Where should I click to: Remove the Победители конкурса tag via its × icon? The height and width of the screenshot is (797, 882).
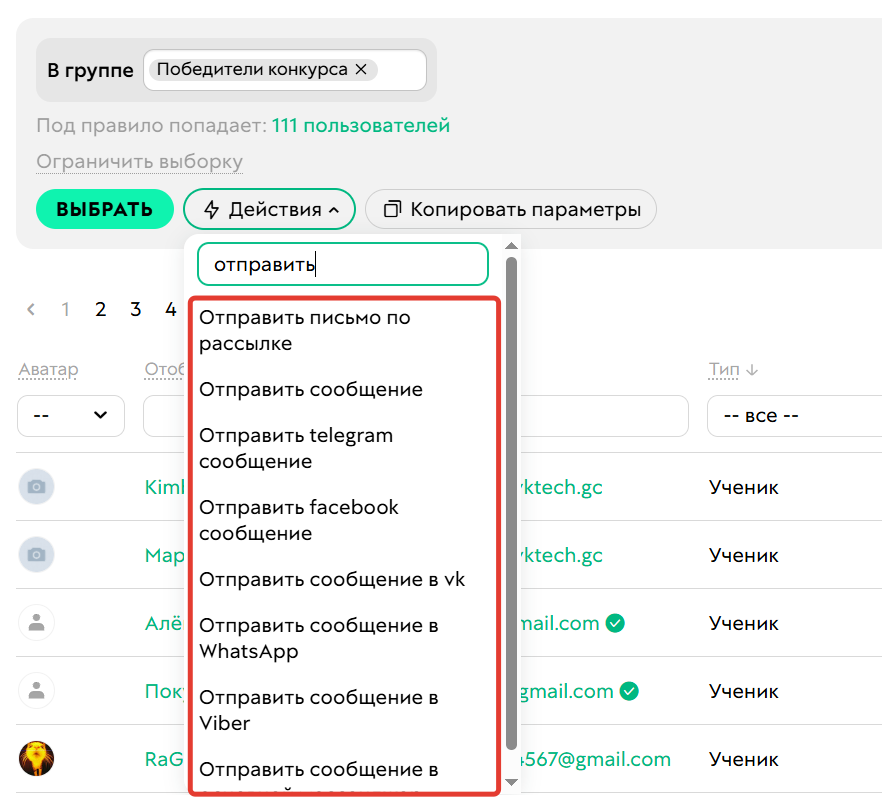pyautogui.click(x=357, y=69)
